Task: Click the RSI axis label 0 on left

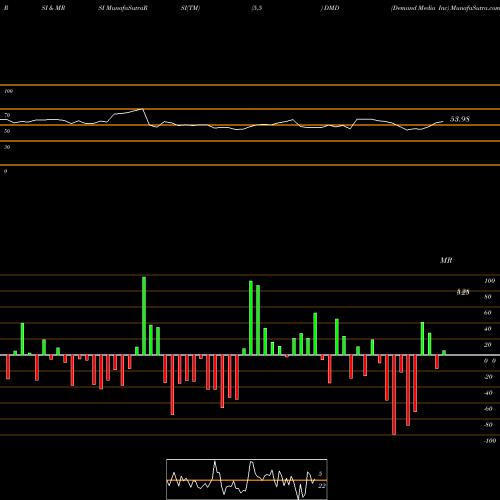Action: coord(5,171)
